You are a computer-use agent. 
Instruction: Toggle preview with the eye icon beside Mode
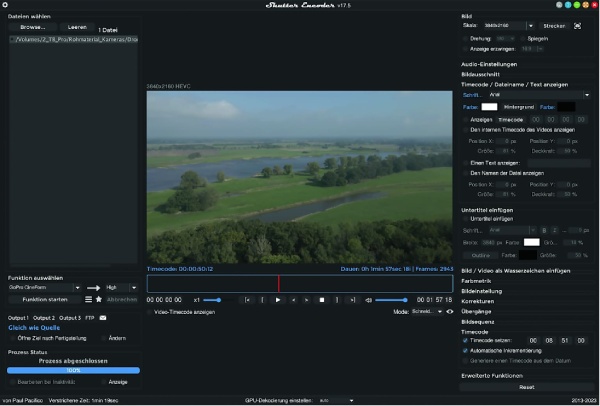(x=450, y=311)
